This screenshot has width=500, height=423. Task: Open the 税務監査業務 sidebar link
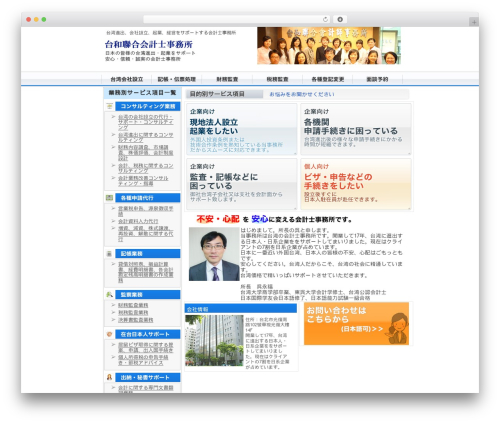tap(133, 313)
